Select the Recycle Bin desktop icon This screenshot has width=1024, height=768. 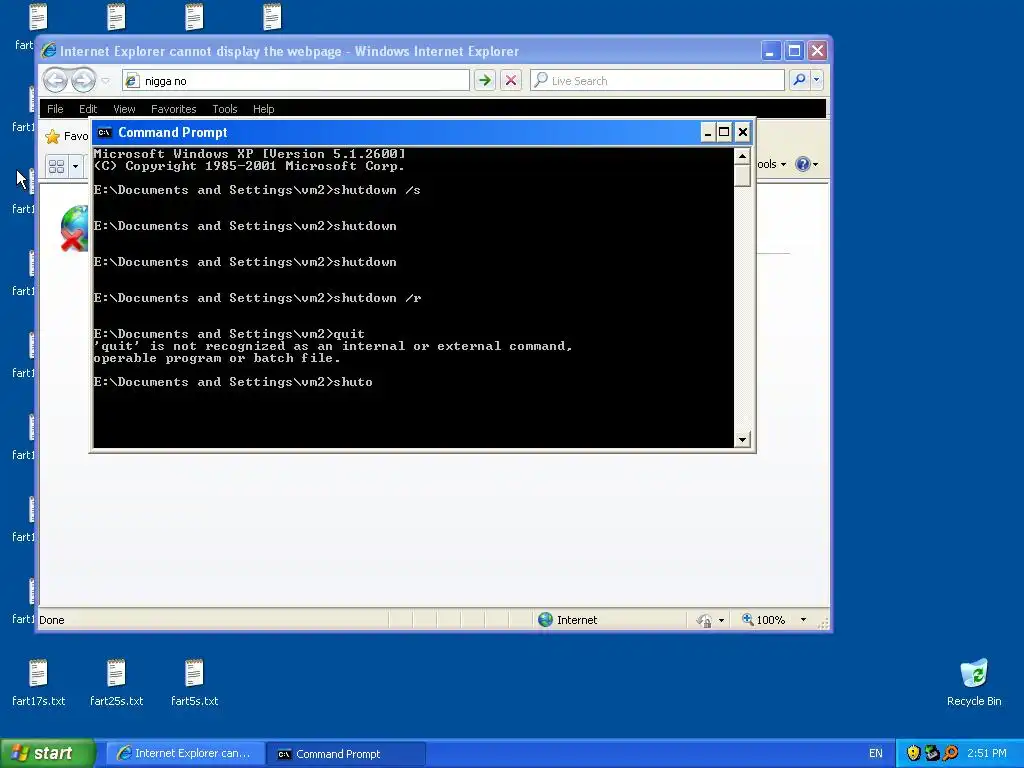point(974,683)
